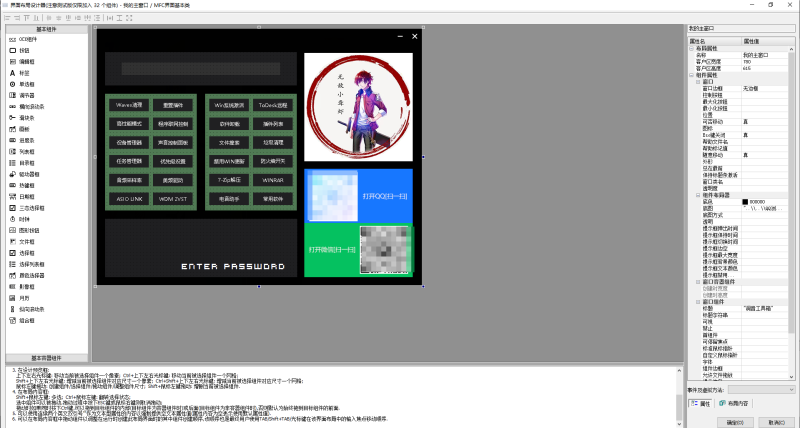Select the 热键框 hotkey box component
The image size is (800, 428).
[x=22, y=185]
